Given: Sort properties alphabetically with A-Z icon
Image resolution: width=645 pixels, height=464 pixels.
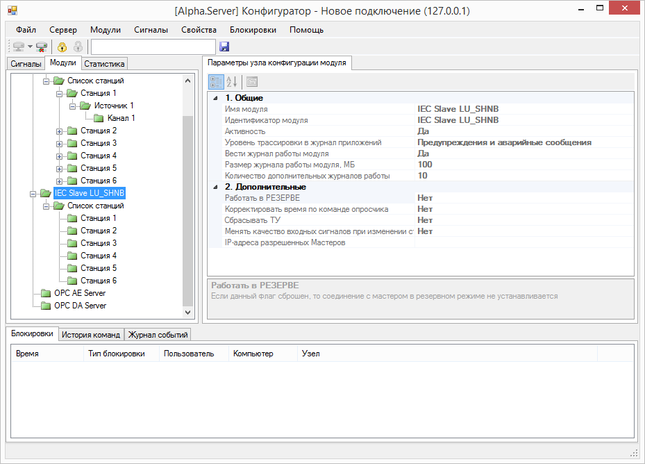Looking at the screenshot, I should coord(232,81).
